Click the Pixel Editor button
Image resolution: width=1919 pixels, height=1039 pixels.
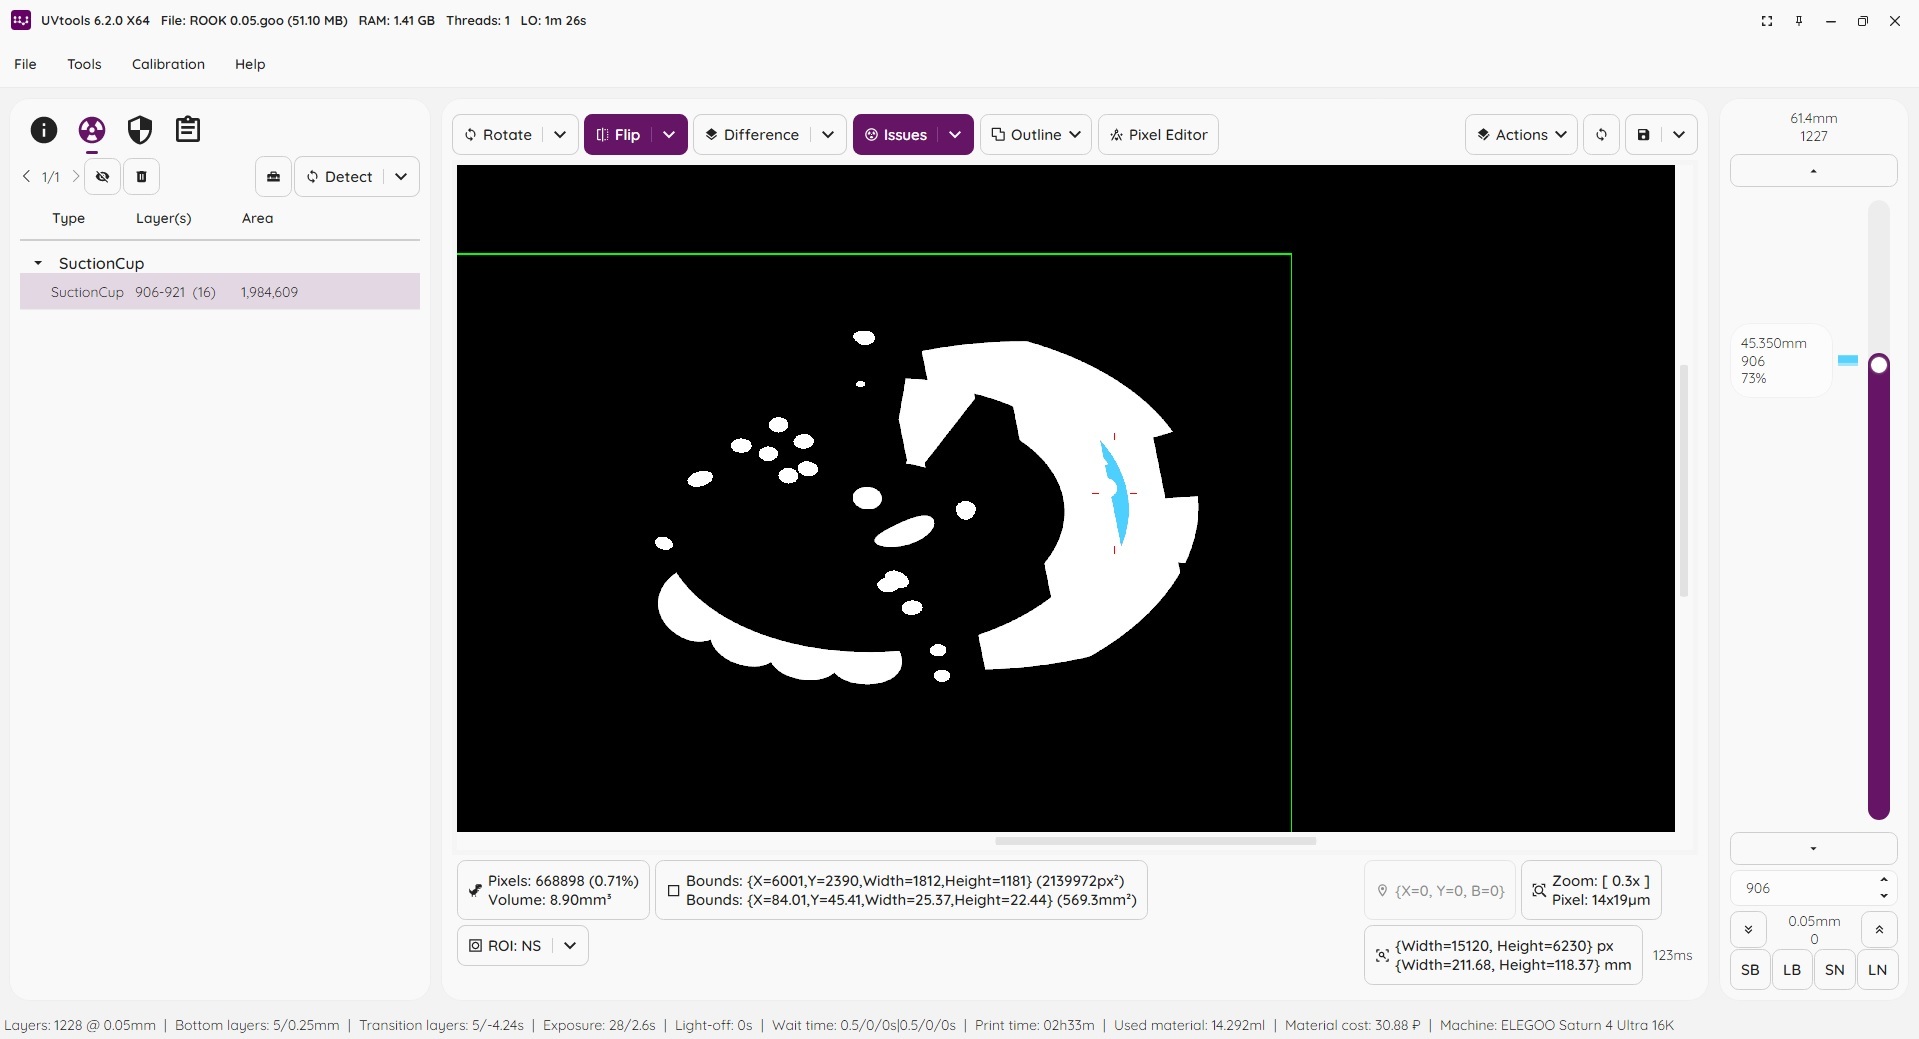pos(1158,135)
